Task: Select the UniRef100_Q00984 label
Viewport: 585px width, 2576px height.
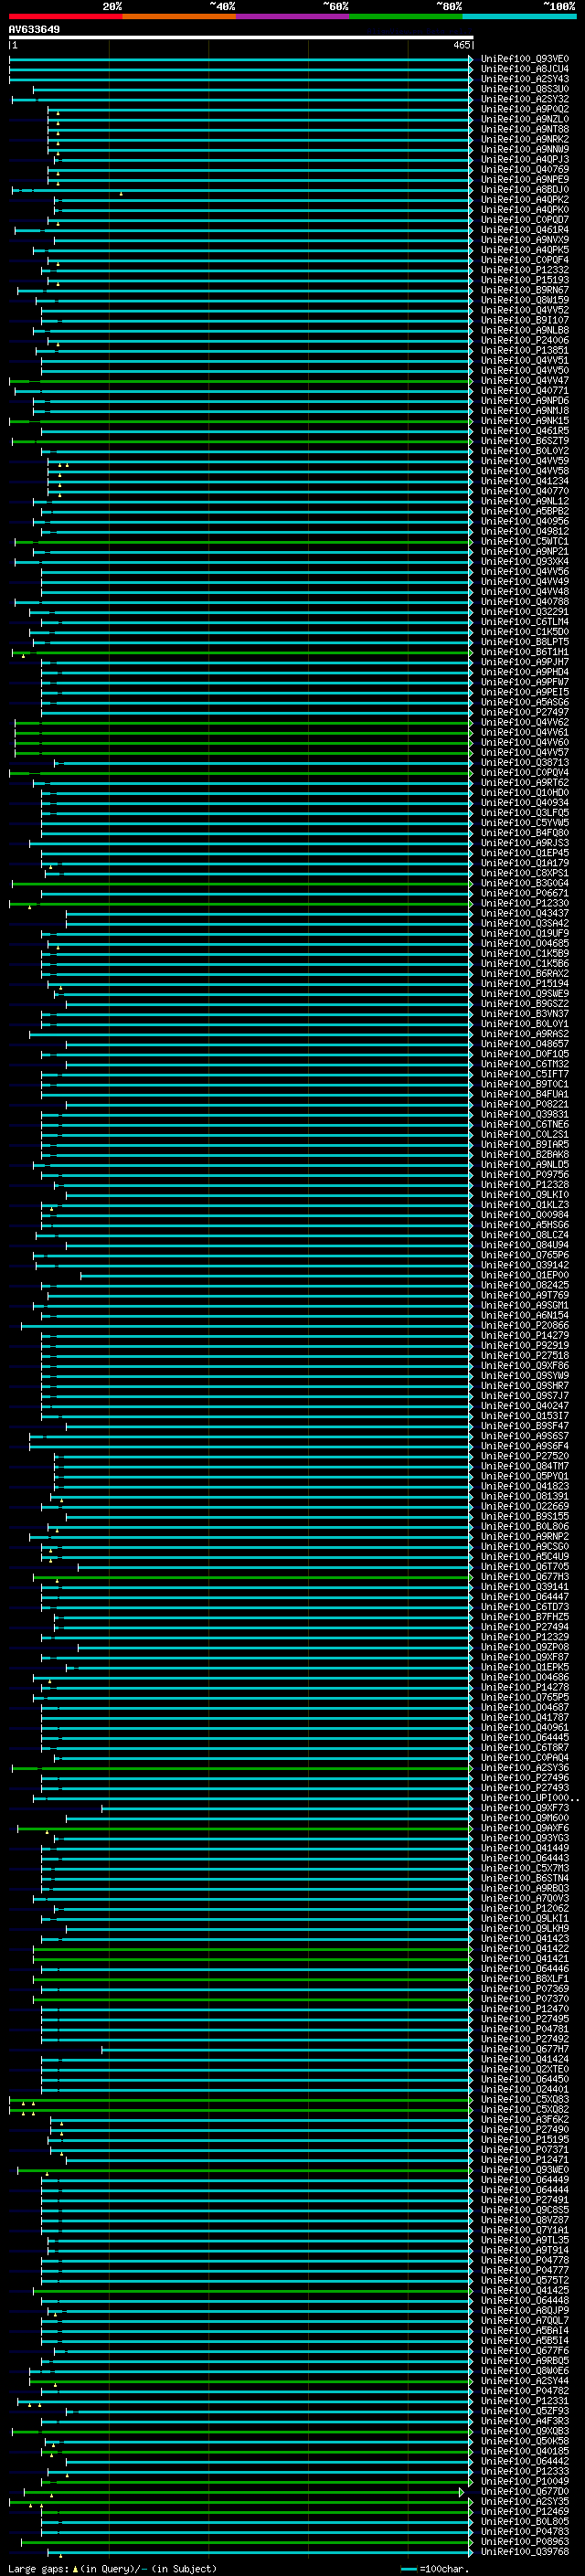Action: (524, 1215)
